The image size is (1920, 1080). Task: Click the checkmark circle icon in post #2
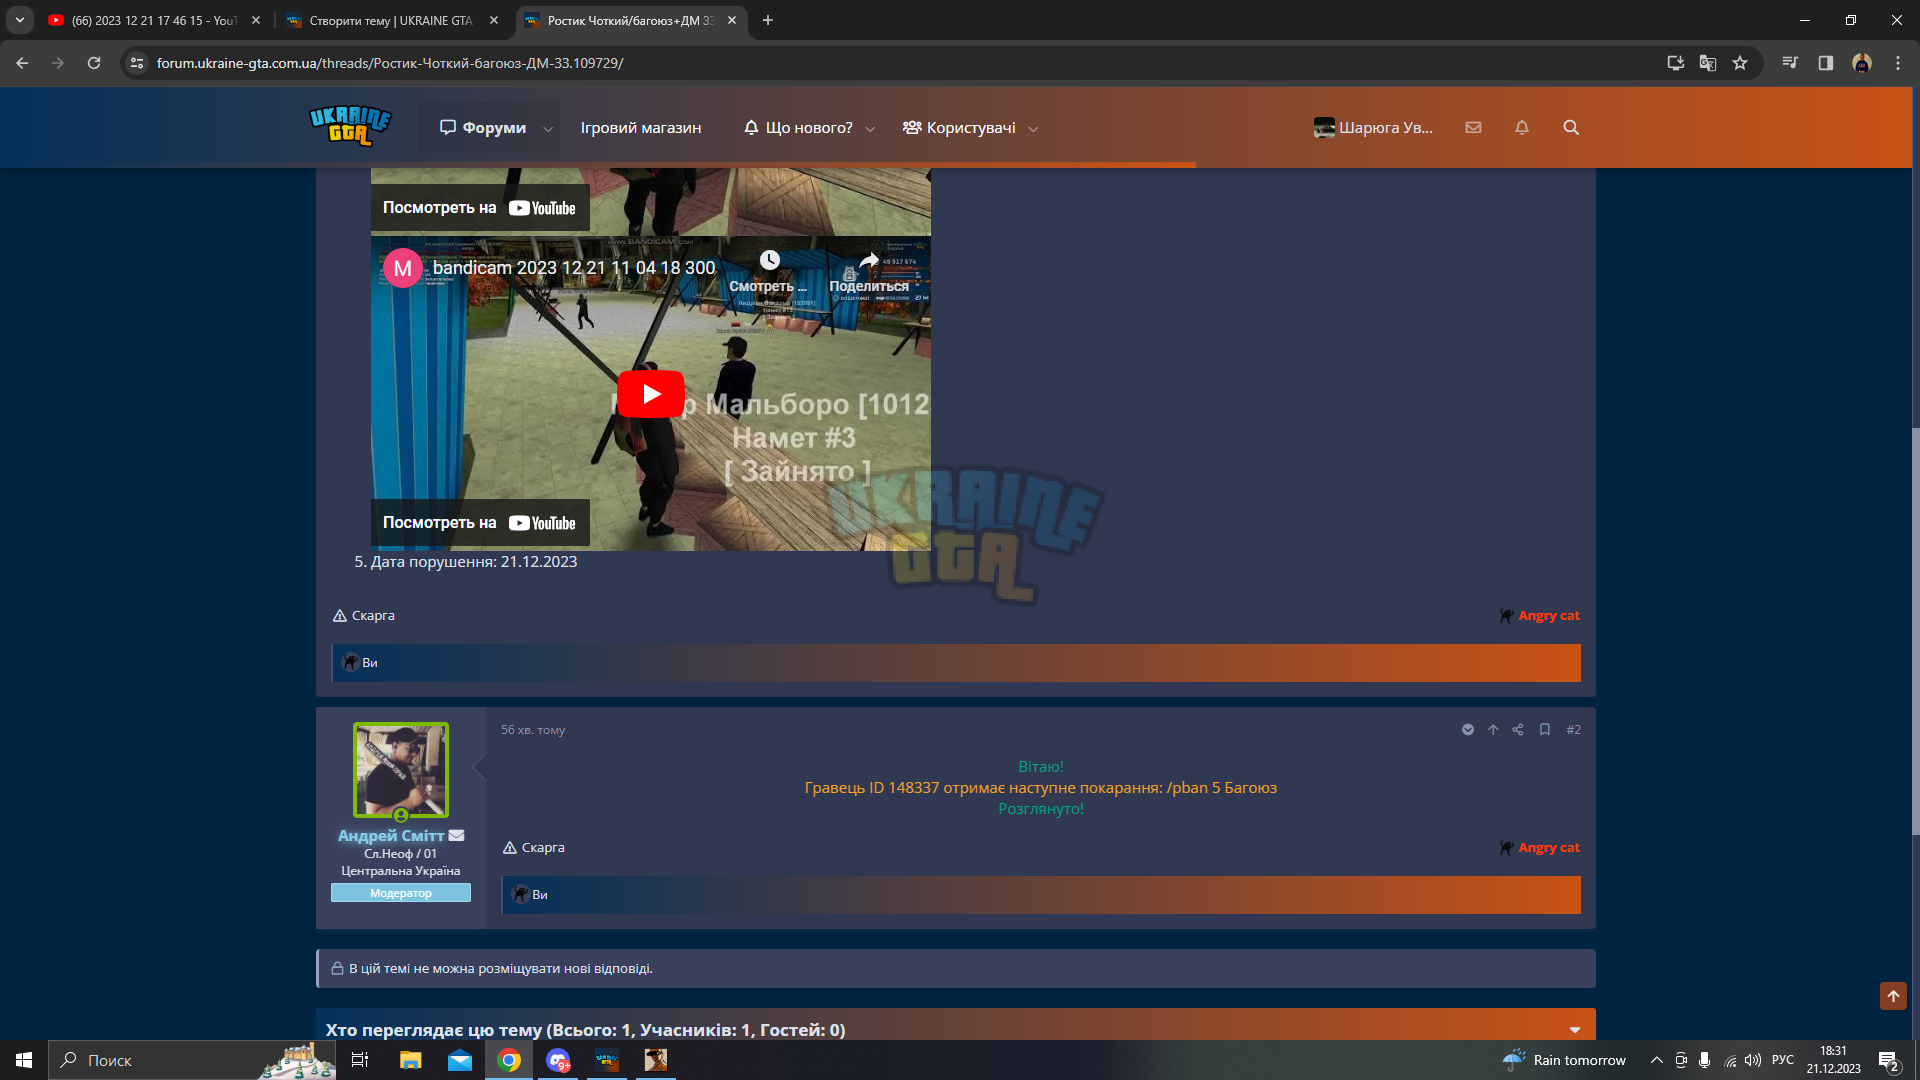click(1468, 730)
